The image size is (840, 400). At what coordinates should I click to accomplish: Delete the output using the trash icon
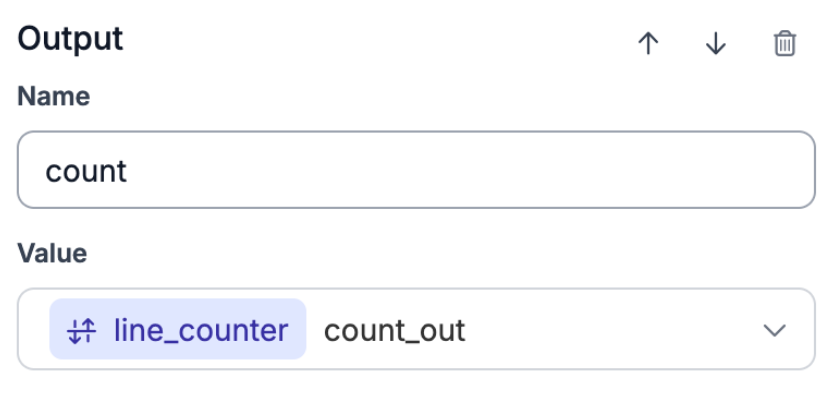click(x=785, y=44)
